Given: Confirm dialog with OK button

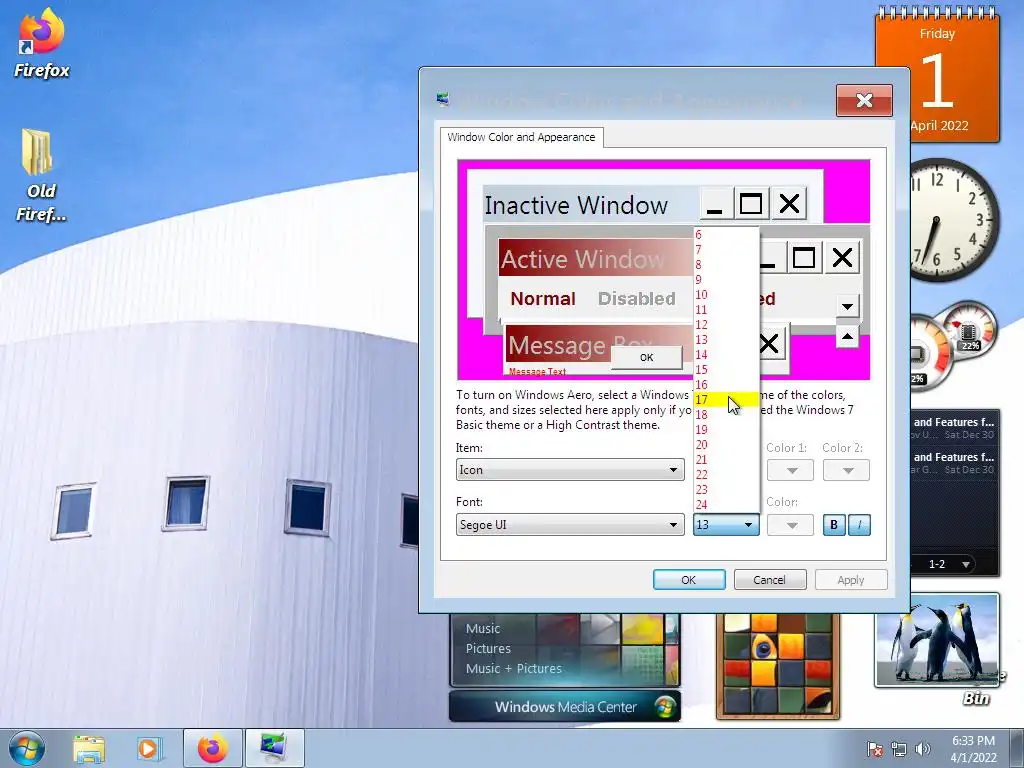Looking at the screenshot, I should 689,580.
